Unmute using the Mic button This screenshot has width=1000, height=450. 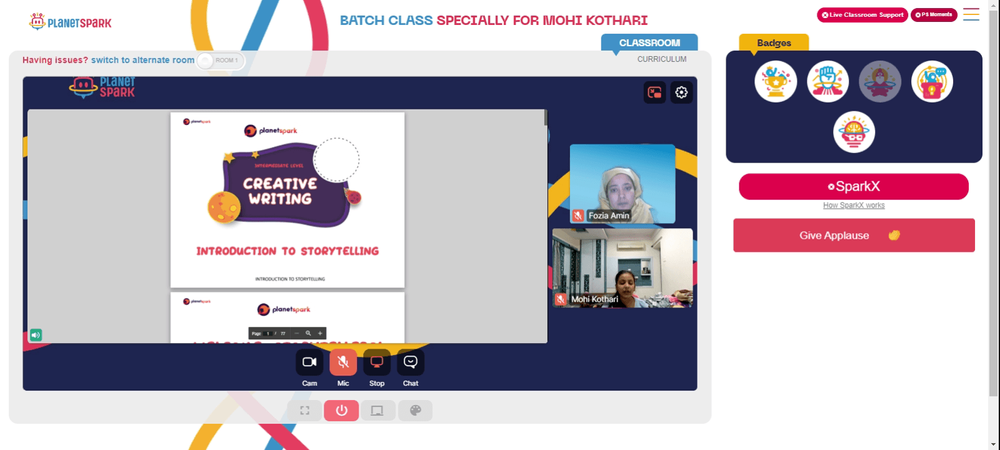click(x=343, y=362)
